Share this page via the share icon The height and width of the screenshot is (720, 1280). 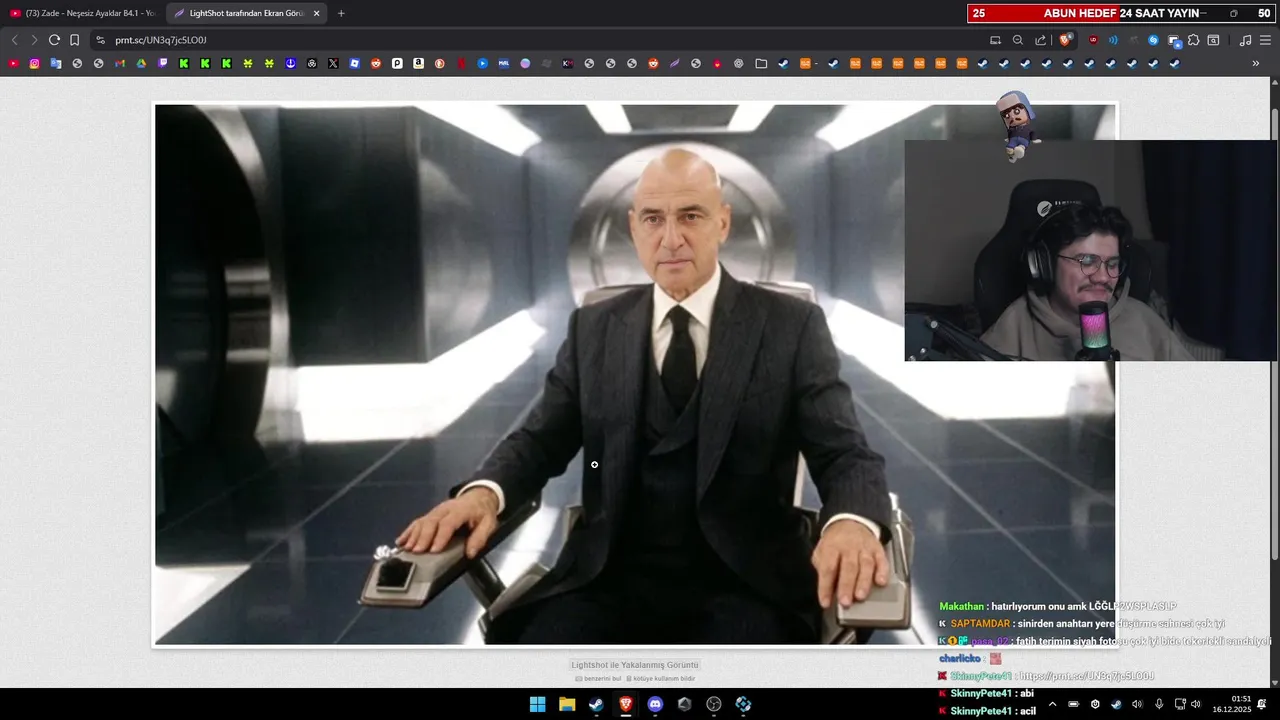pos(1040,40)
